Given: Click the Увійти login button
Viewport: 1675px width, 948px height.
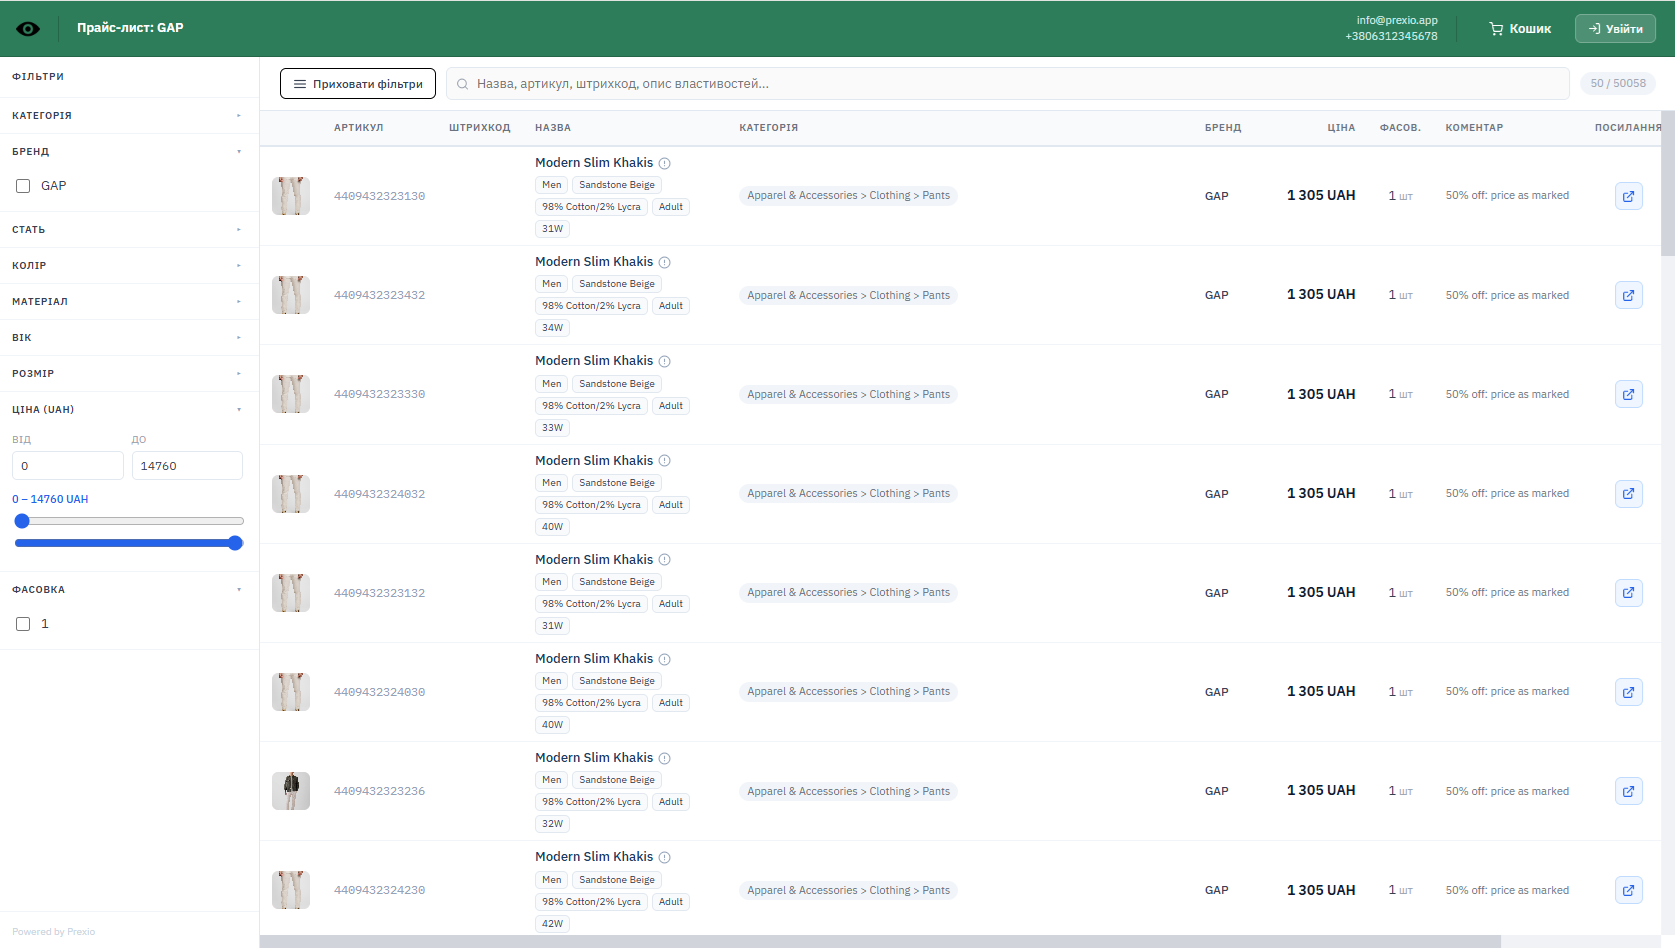Looking at the screenshot, I should click(x=1615, y=29).
